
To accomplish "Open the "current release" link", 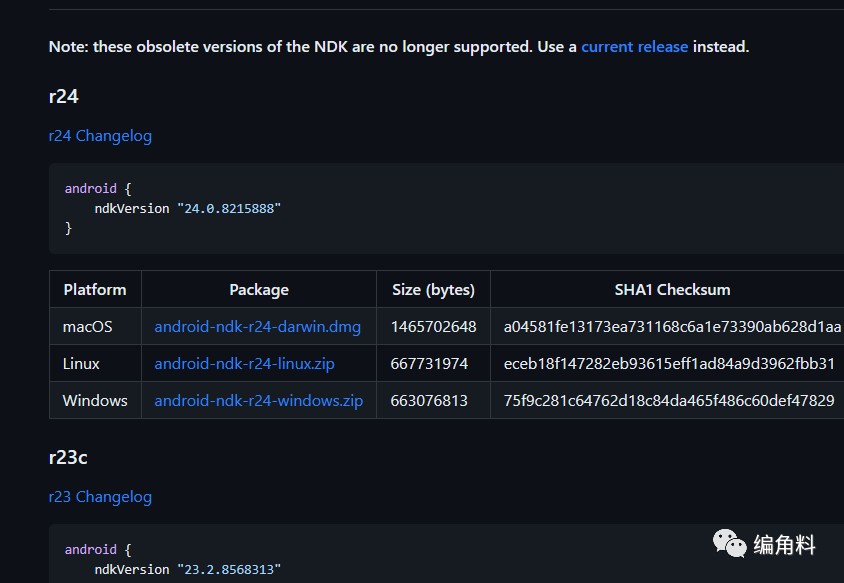I will (634, 46).
